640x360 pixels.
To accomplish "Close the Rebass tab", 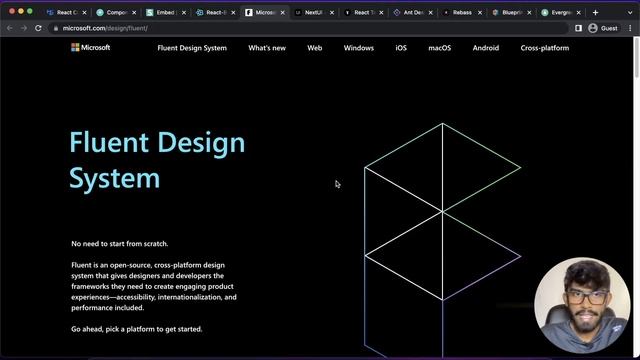I will (480, 13).
